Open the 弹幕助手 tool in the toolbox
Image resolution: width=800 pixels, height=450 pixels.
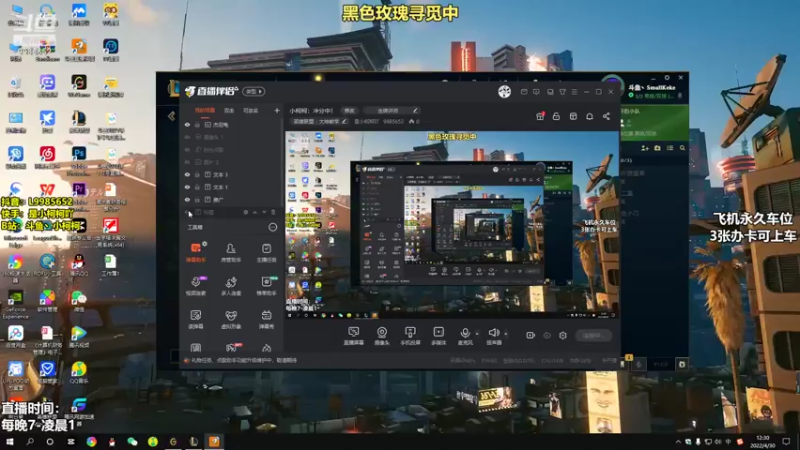pos(195,252)
